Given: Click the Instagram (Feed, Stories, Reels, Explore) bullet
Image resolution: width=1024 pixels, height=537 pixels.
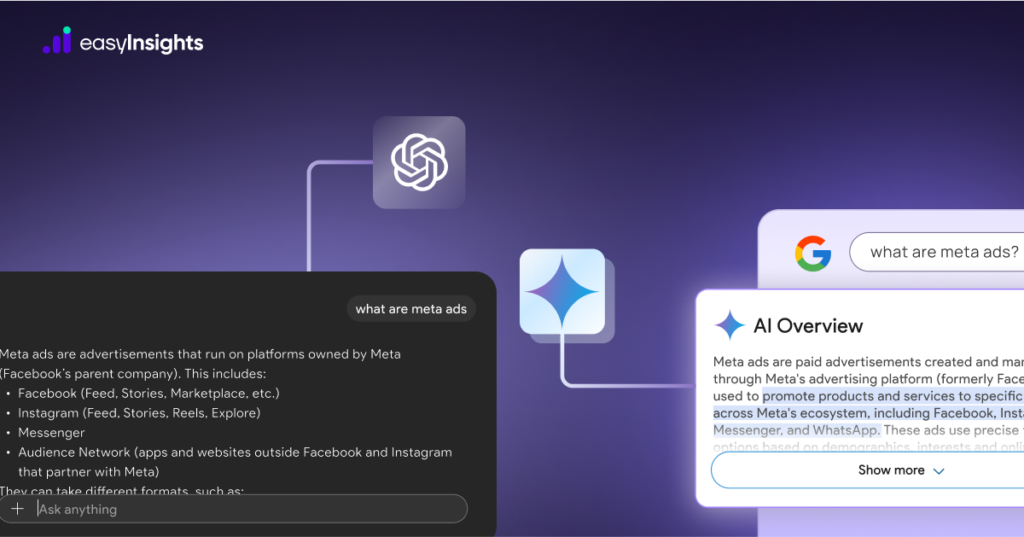Looking at the screenshot, I should coord(139,413).
